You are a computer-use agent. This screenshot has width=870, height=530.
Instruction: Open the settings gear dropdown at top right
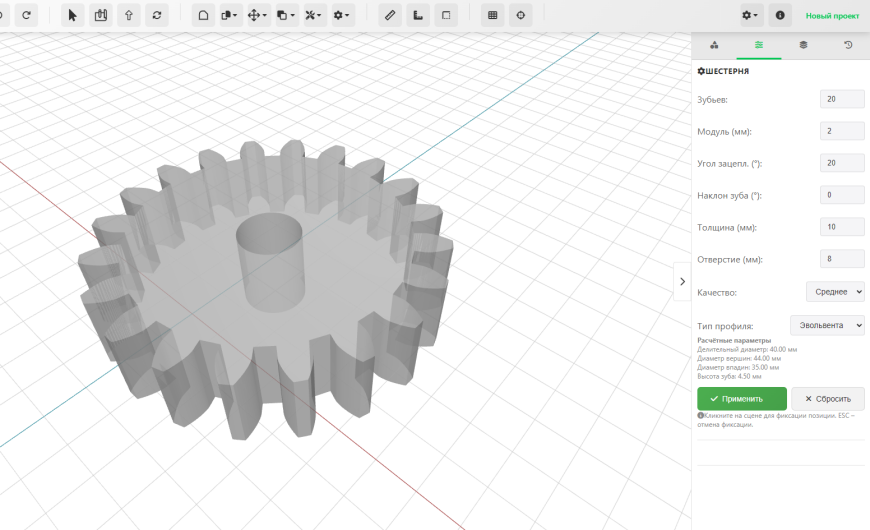(x=750, y=16)
